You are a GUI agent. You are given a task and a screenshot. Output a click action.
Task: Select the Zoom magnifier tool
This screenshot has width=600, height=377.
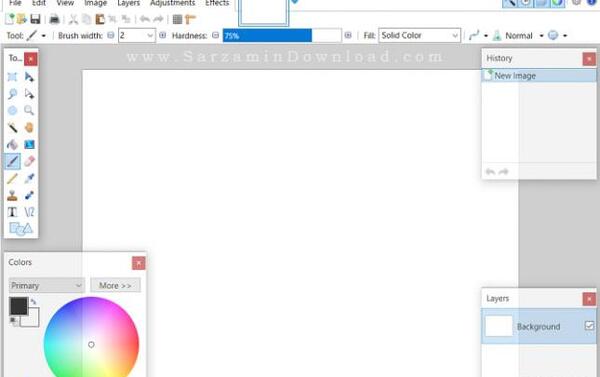pos(29,111)
